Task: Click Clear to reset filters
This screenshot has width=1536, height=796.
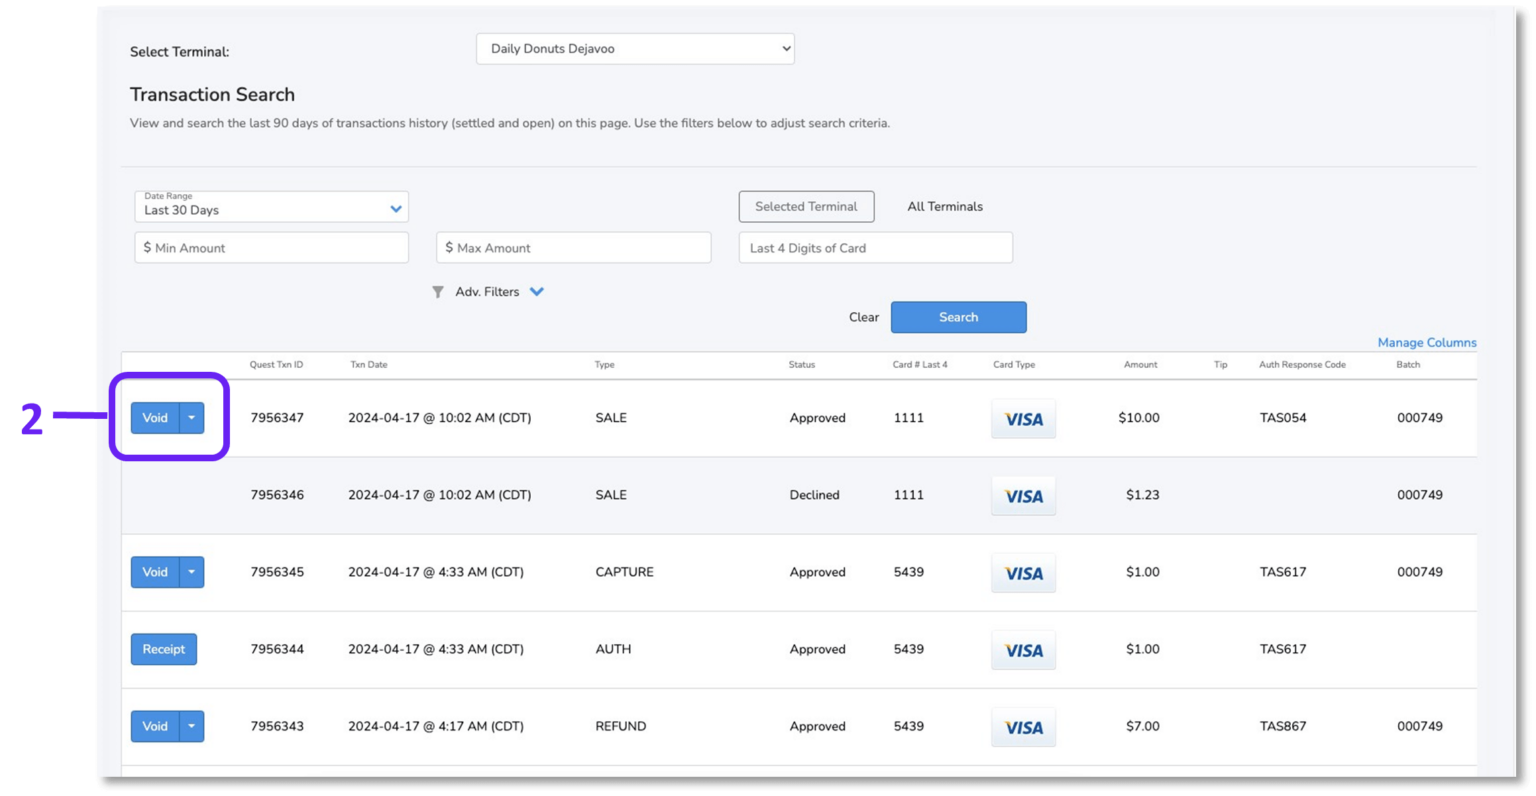Action: (864, 317)
